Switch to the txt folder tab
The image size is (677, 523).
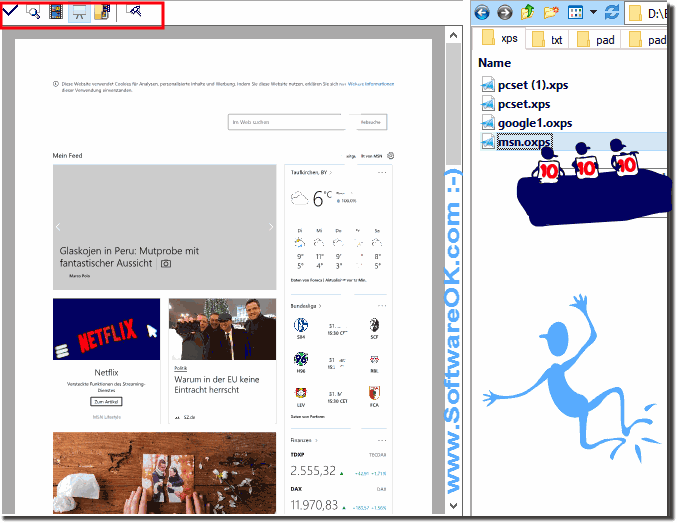tap(547, 40)
